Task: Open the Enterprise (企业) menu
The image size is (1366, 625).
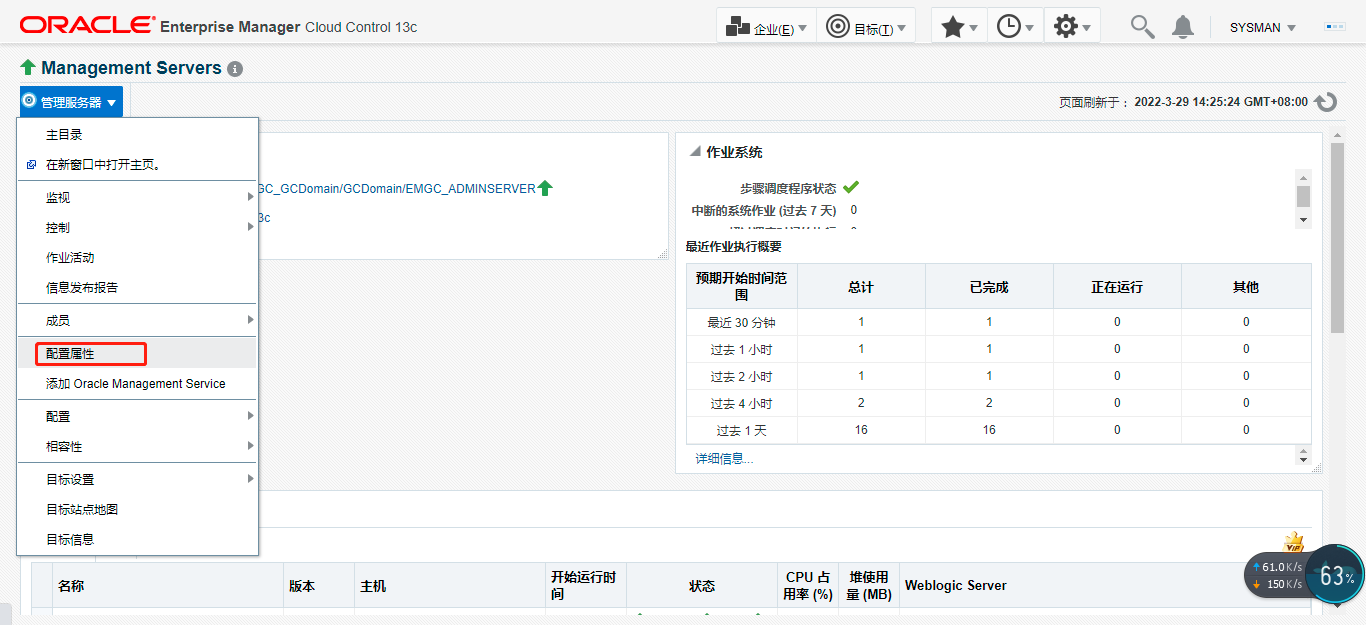Action: tap(766, 27)
